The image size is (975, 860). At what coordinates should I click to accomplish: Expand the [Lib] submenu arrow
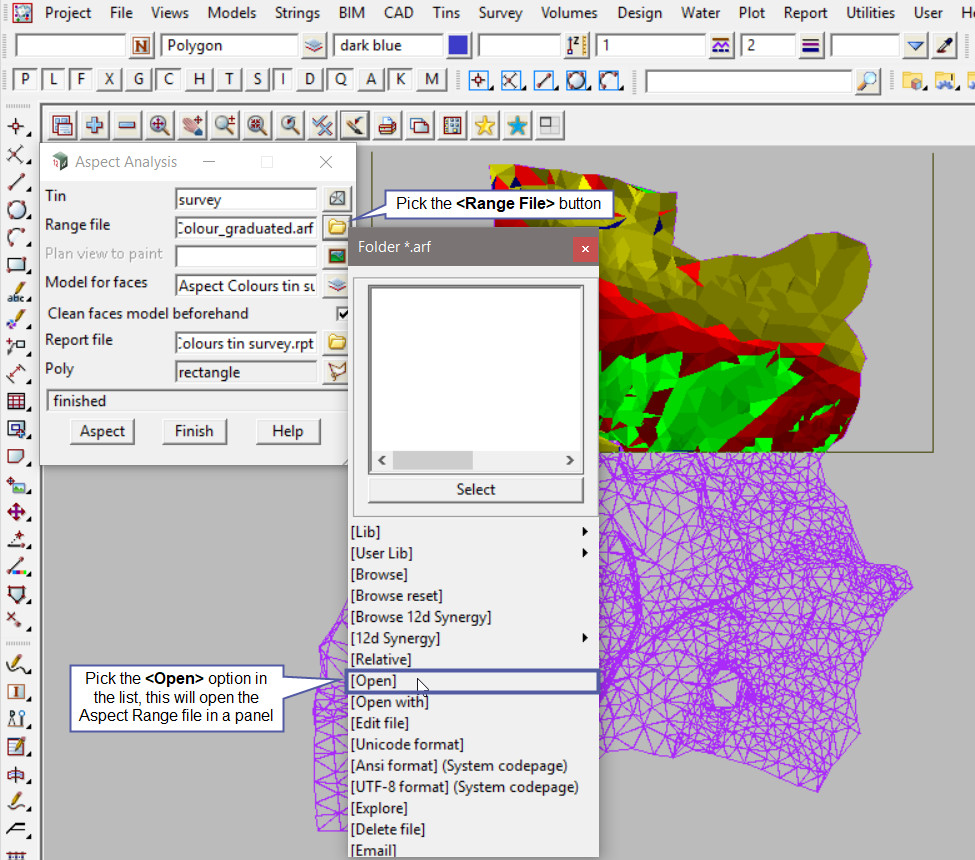click(x=585, y=532)
